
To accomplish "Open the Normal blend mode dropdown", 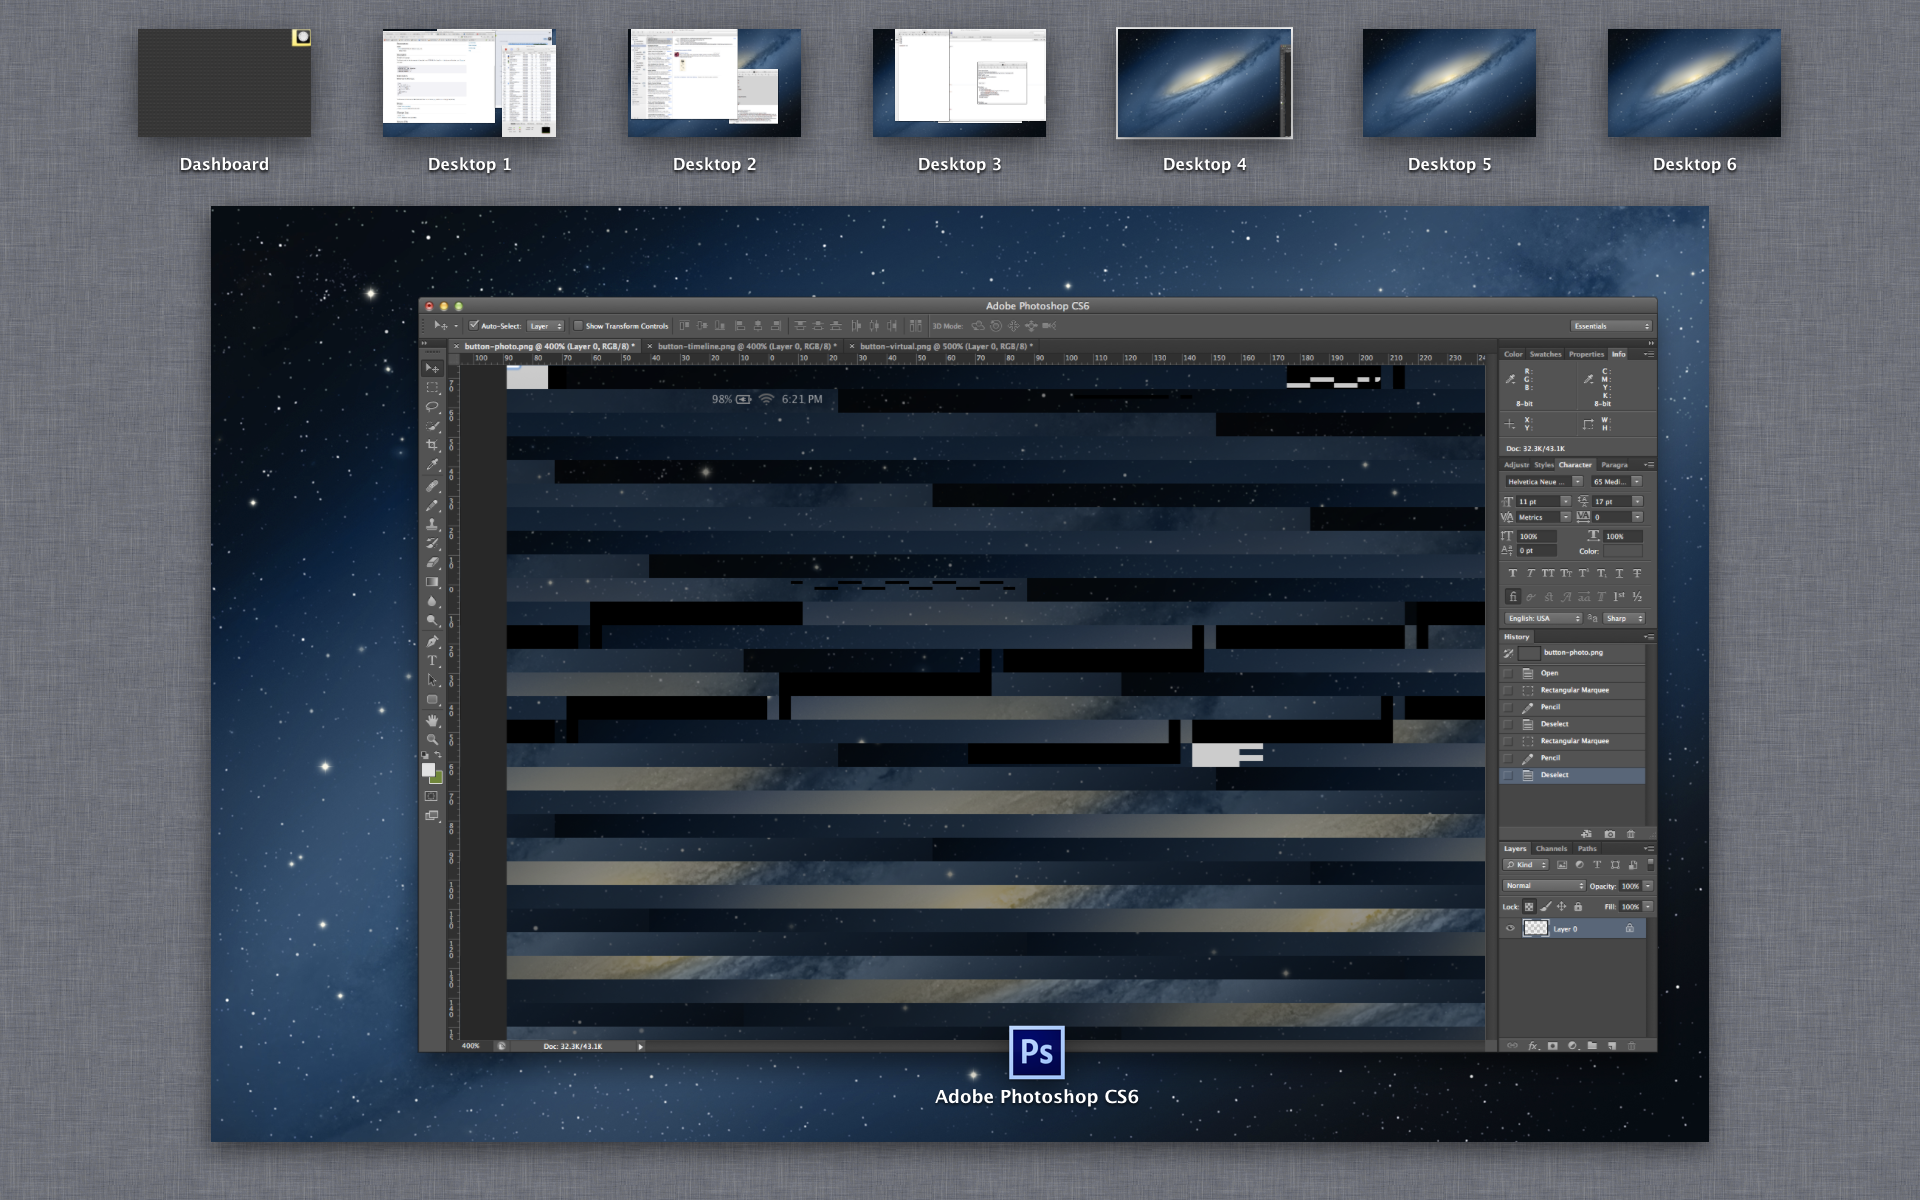I will point(1544,886).
